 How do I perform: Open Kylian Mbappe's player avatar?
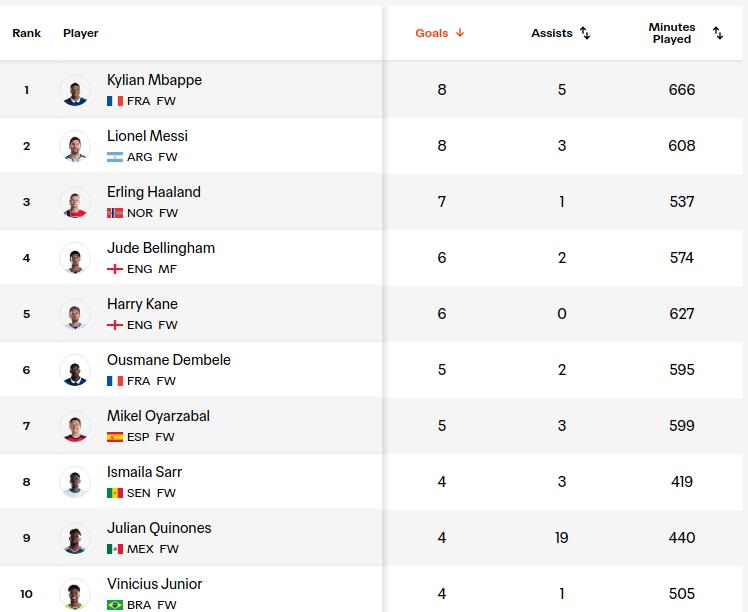(x=75, y=90)
